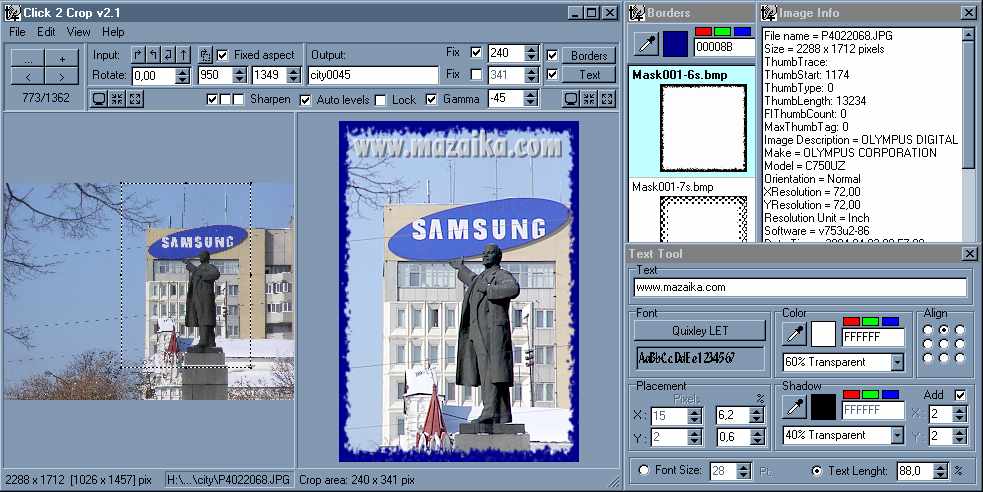Open the View menu
The height and width of the screenshot is (492, 983).
[x=78, y=31]
